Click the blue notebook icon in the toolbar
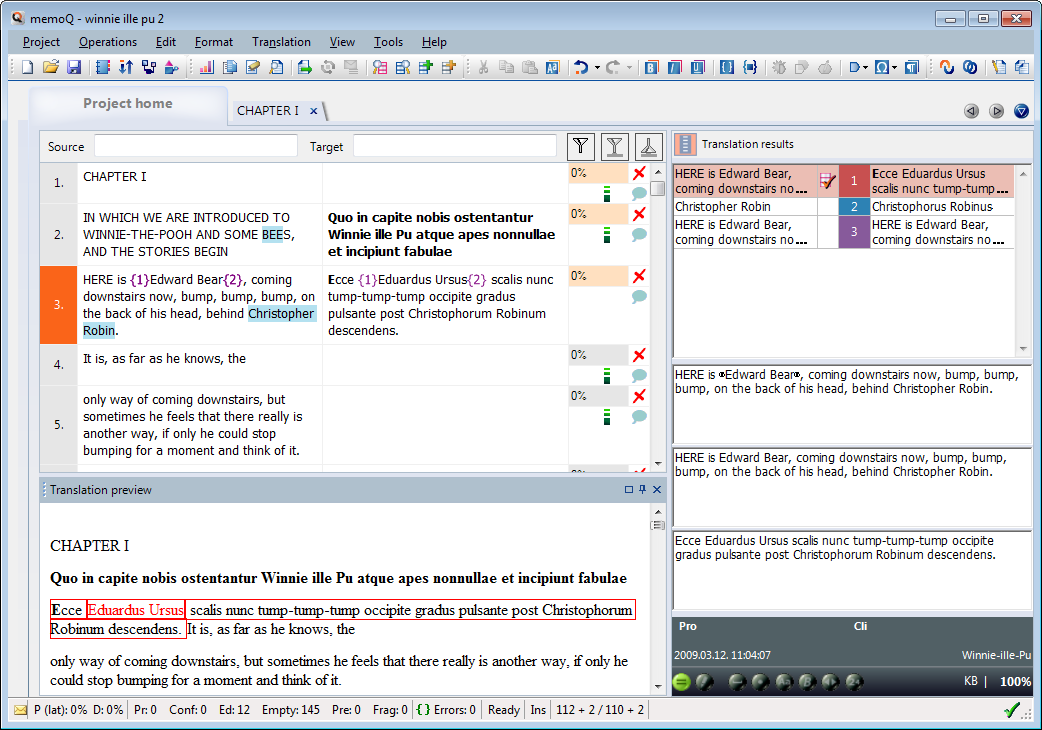 102,67
